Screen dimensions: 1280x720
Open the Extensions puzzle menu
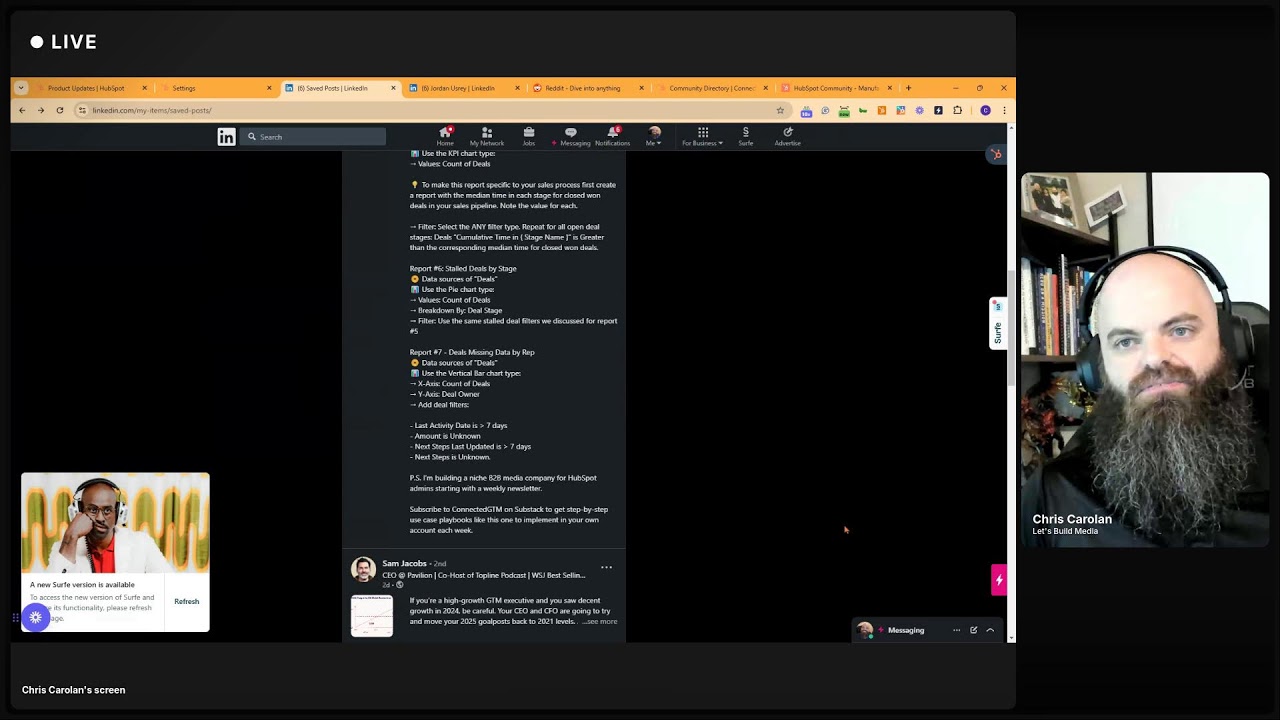(958, 111)
